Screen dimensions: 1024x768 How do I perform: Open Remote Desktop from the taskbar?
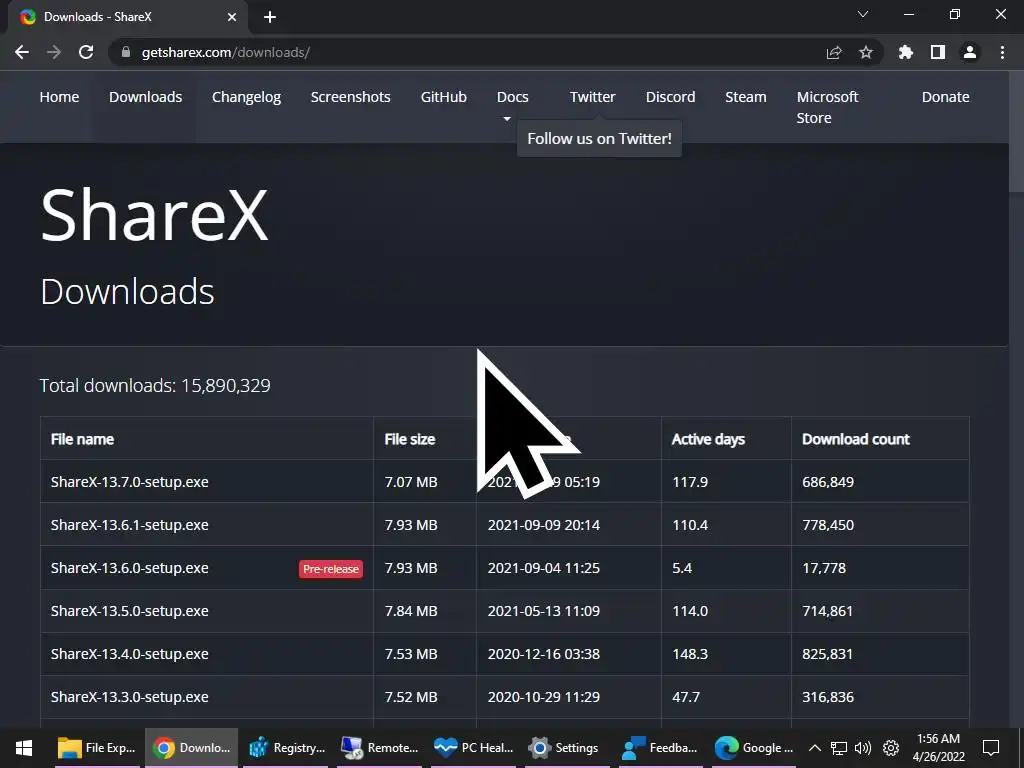coord(380,748)
